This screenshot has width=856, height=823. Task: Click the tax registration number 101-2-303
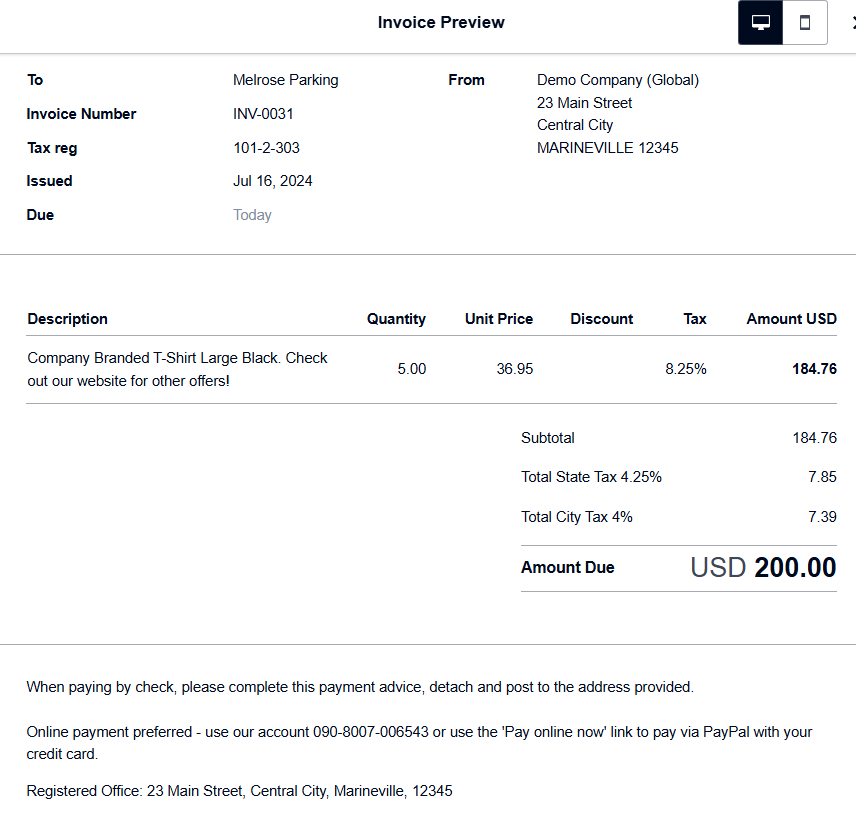click(266, 148)
